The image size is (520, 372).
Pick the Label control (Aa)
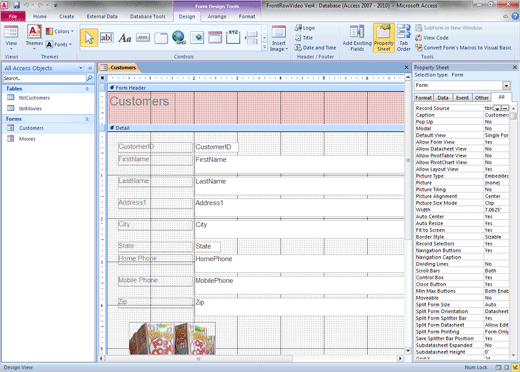click(125, 38)
